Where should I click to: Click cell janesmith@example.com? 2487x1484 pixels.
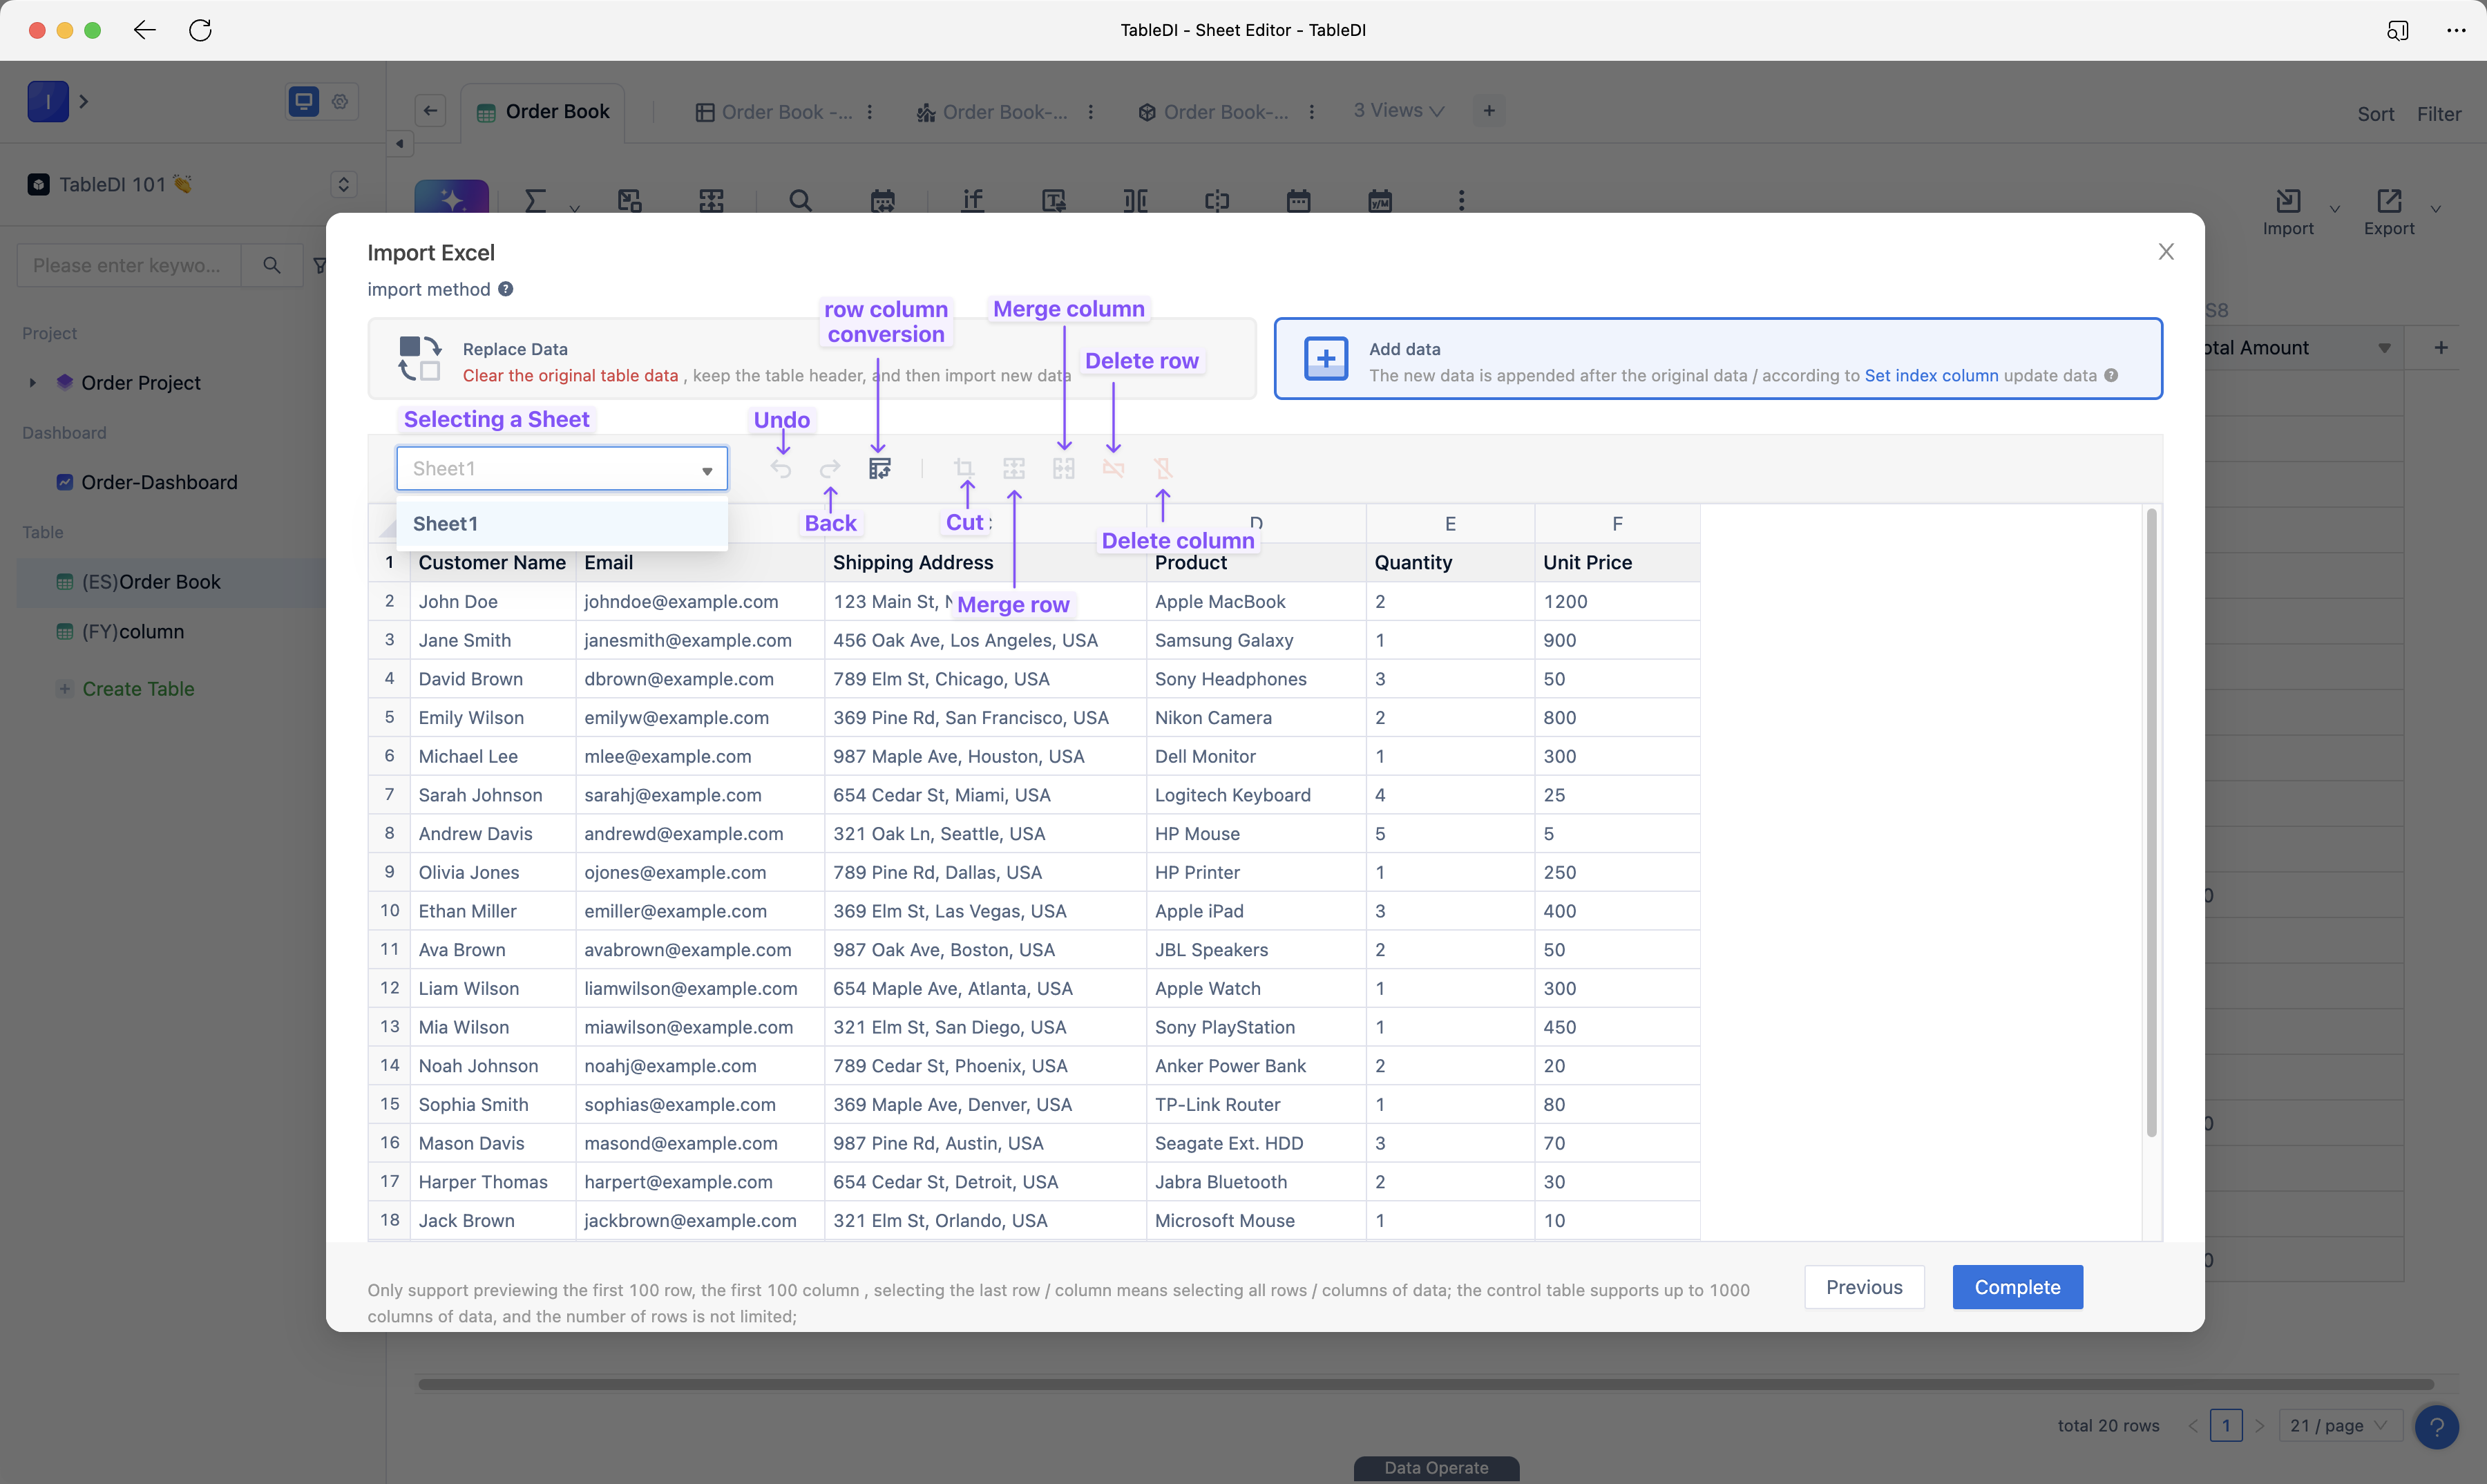700,640
